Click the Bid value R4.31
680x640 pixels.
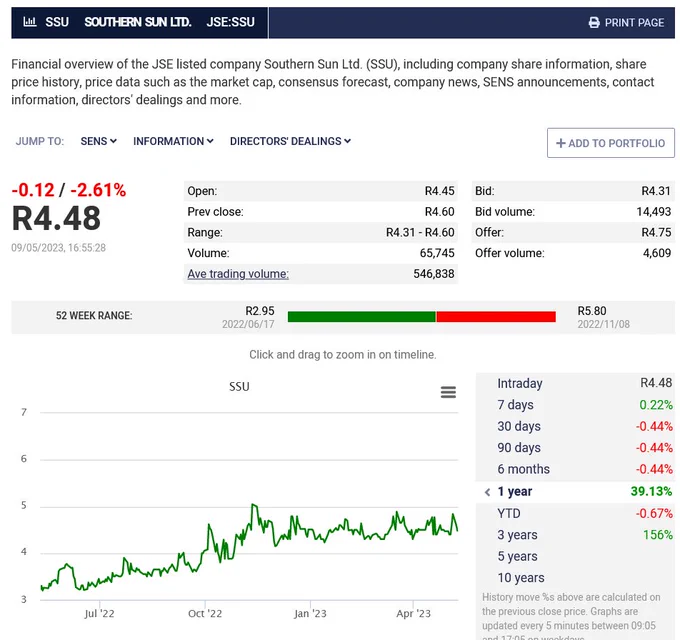click(x=656, y=191)
